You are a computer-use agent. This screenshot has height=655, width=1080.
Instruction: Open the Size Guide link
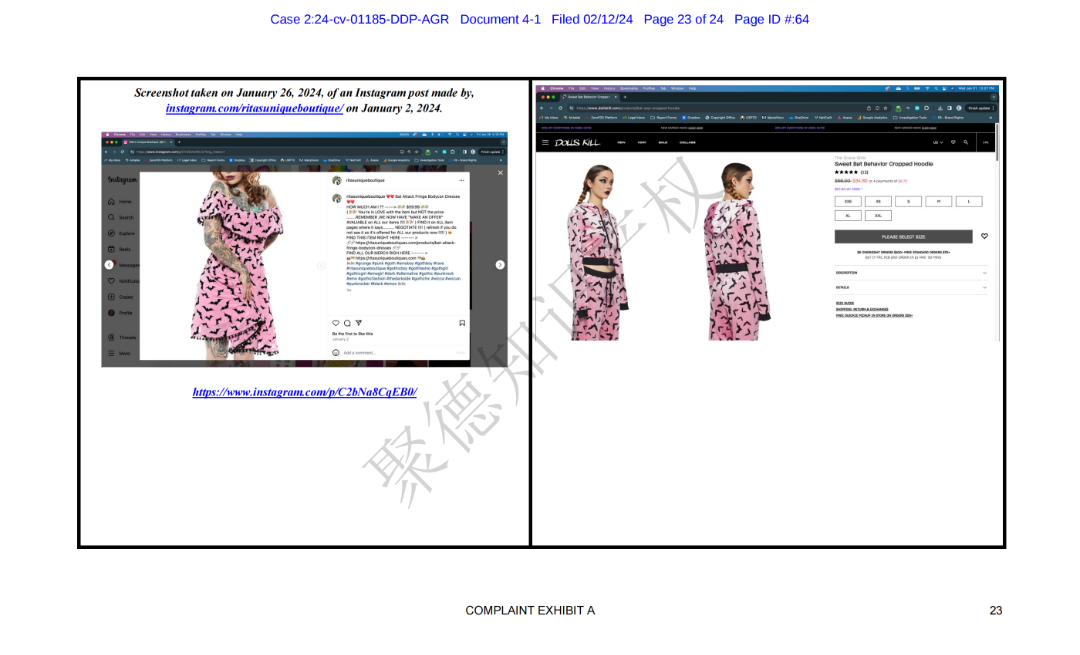[844, 303]
